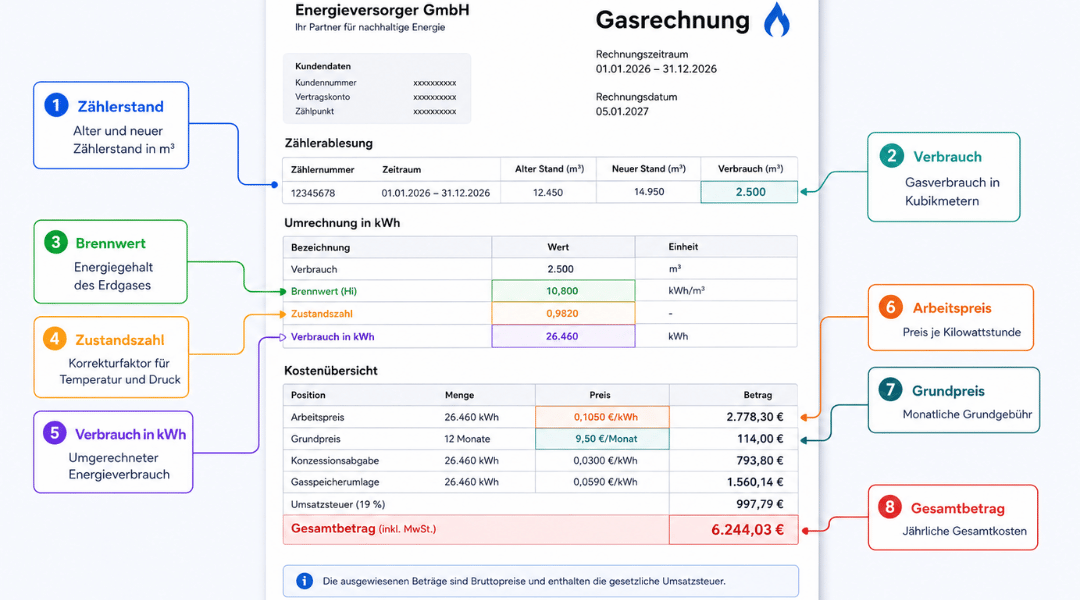Click the Konzessionsabgabe price 0,0300 €/kWh

pos(605,460)
